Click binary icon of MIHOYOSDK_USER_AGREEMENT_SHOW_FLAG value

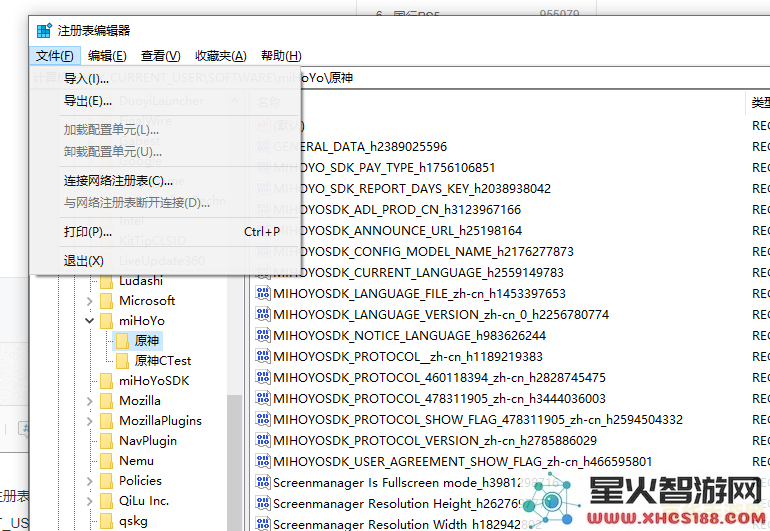(x=263, y=462)
